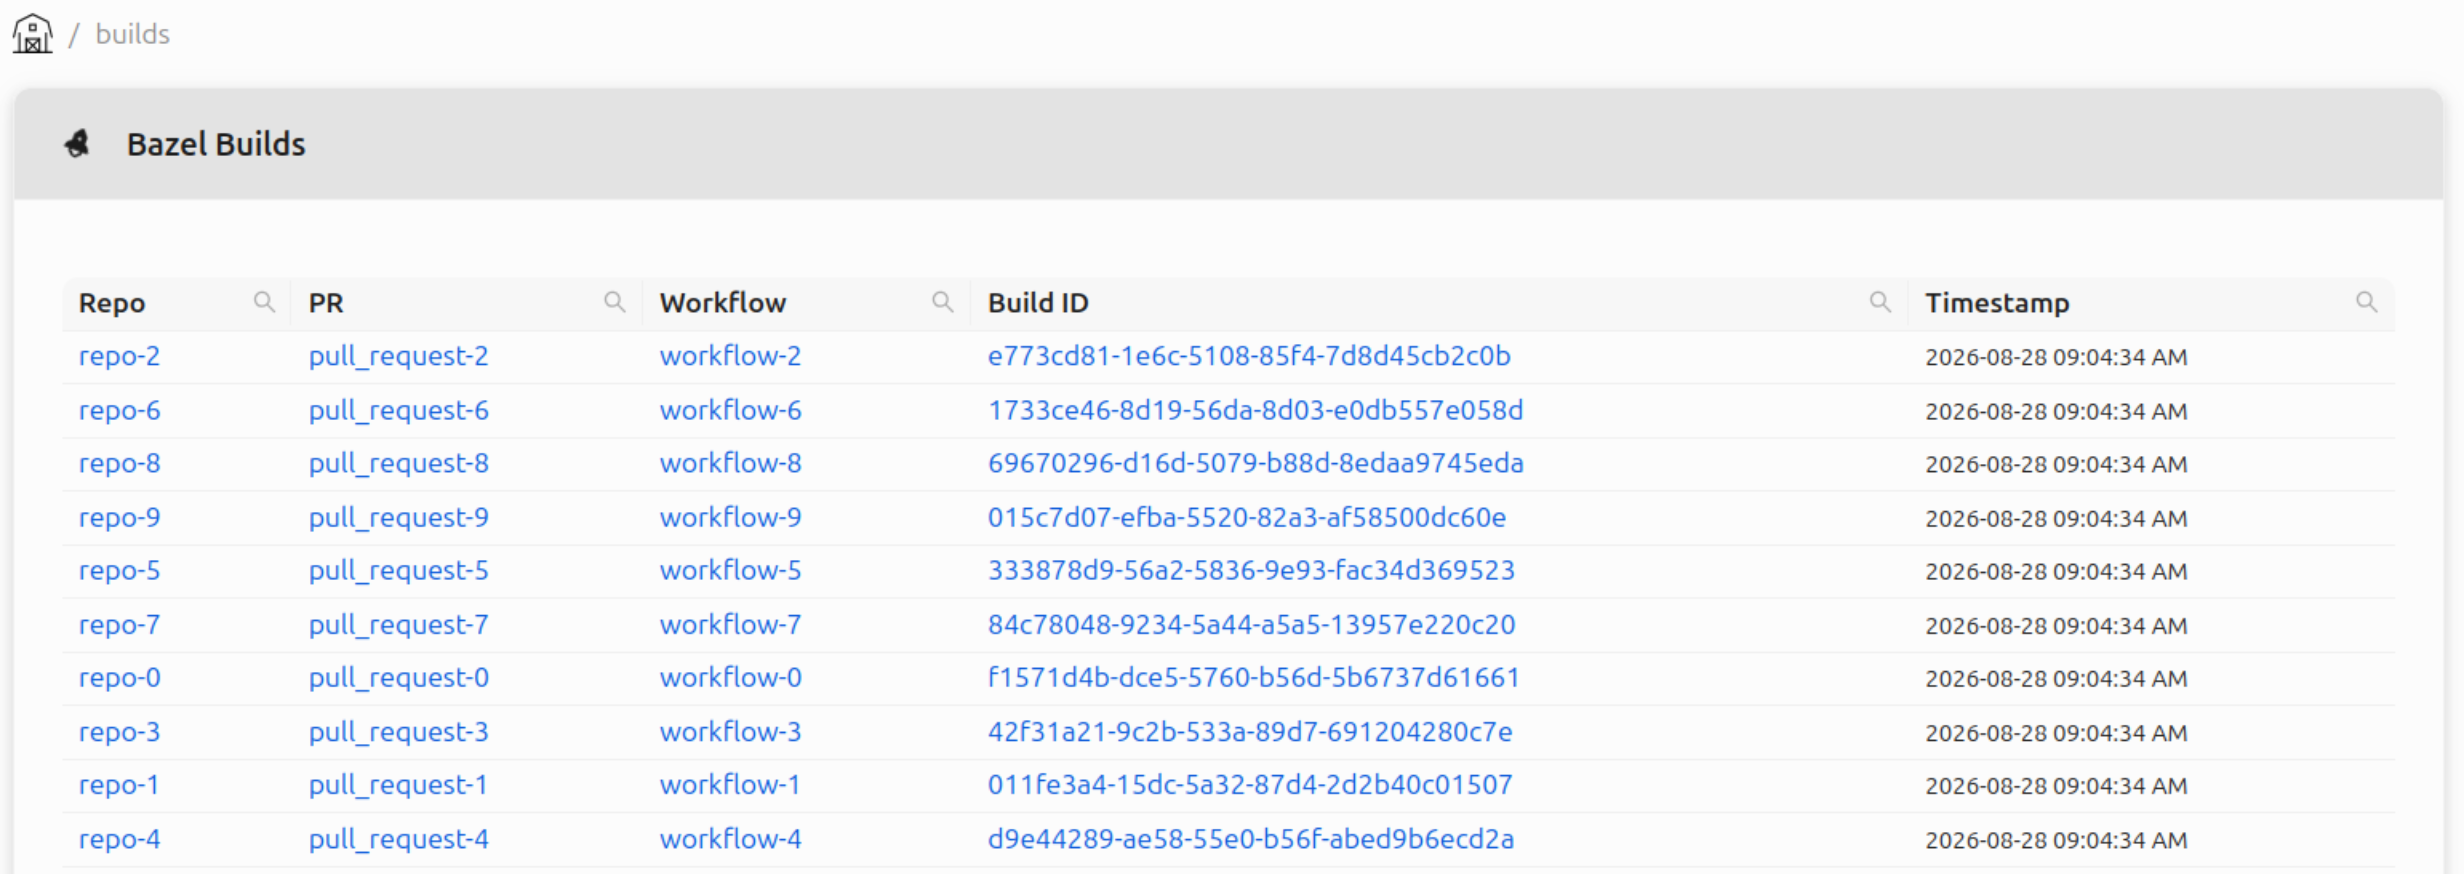Image resolution: width=2464 pixels, height=874 pixels.
Task: Open pull_request-2 link
Action: tap(399, 356)
